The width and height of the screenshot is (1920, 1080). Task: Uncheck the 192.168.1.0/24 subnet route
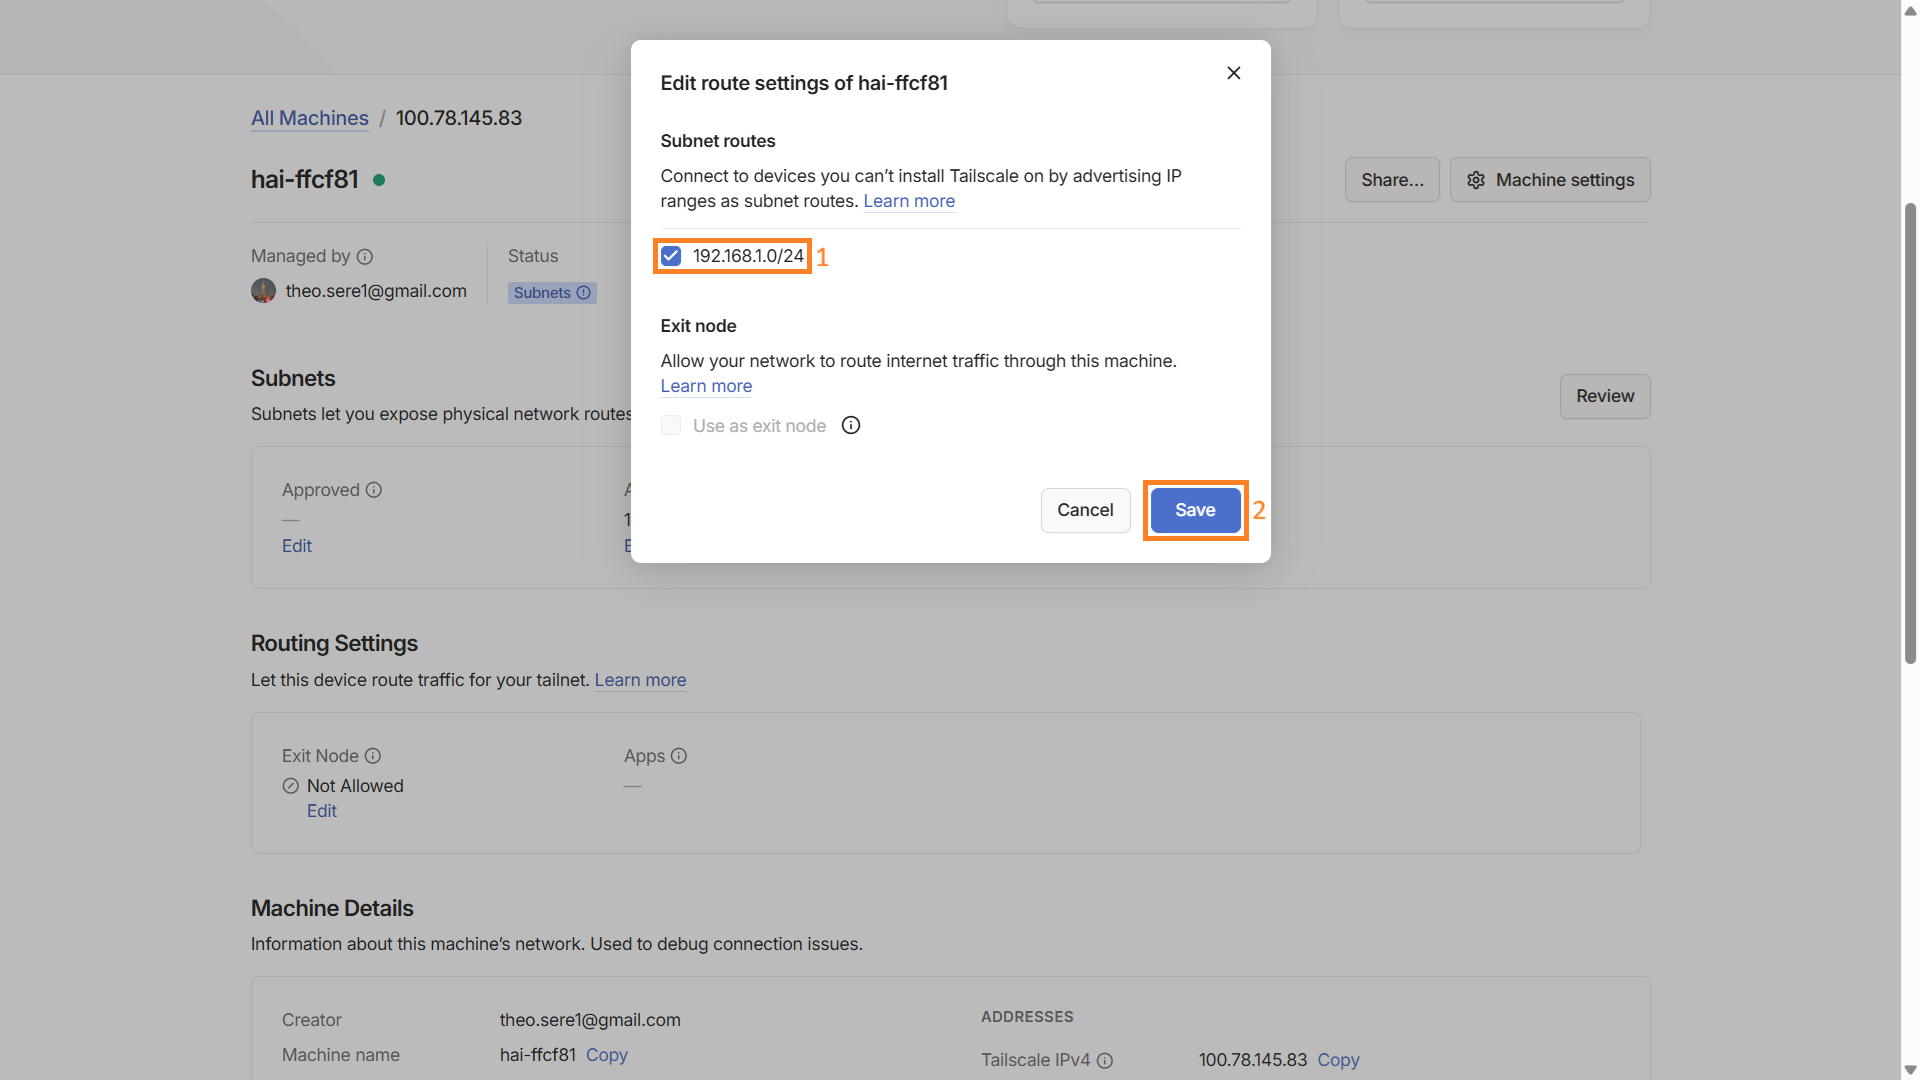click(x=671, y=256)
